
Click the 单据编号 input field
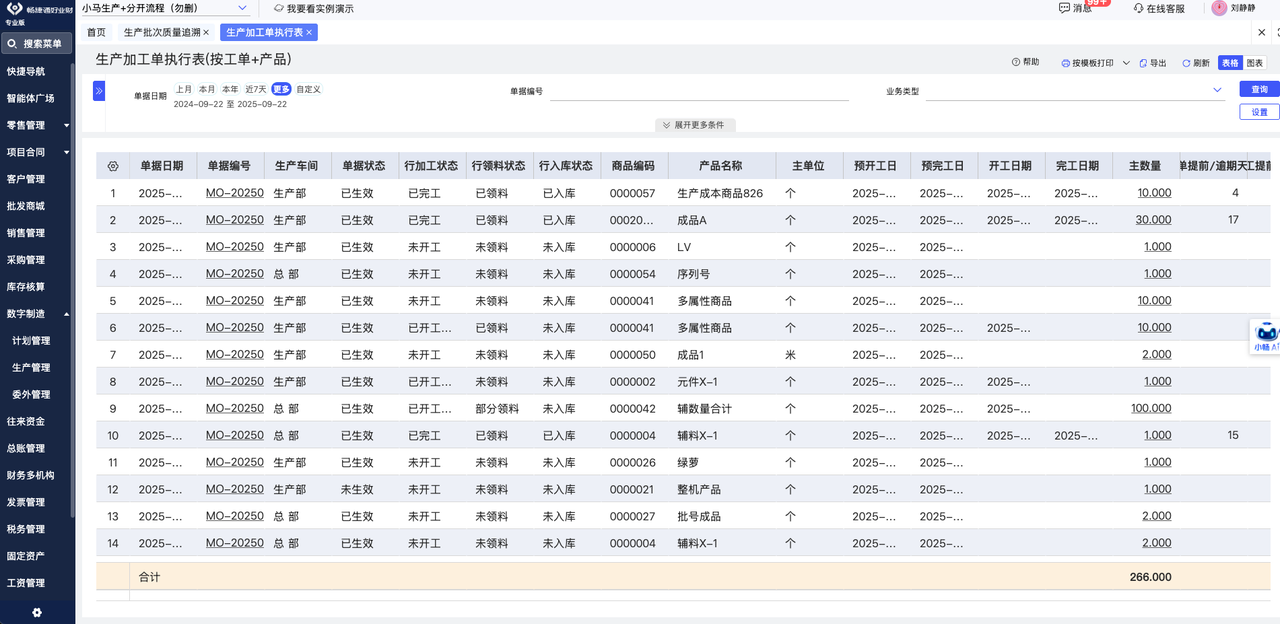point(699,91)
